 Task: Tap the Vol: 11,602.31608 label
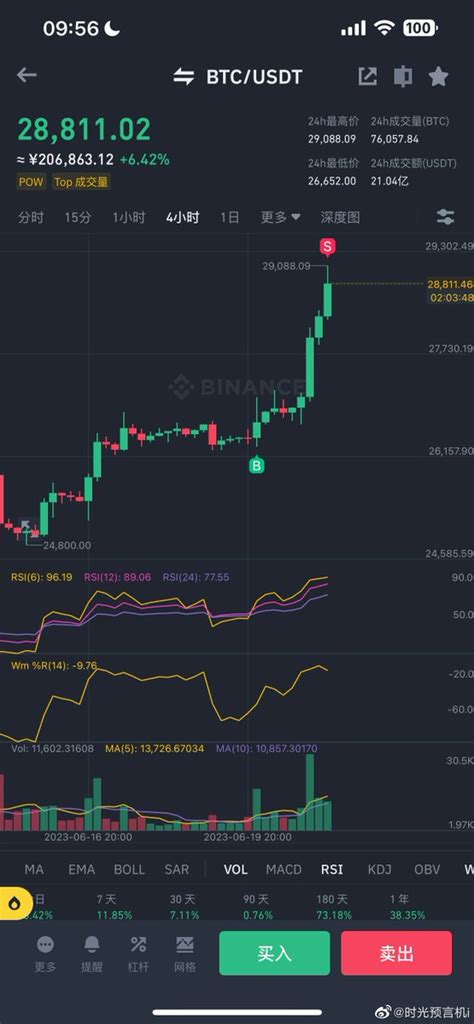[53, 748]
